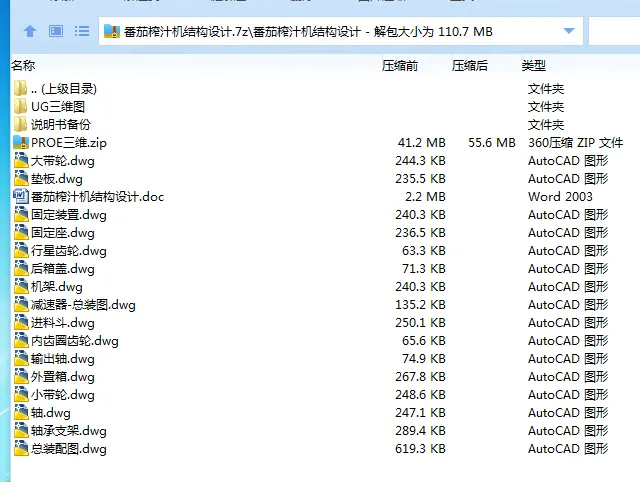The width and height of the screenshot is (640, 482).
Task: Select the 轴承支架.dwg file icon
Action: pos(21,430)
